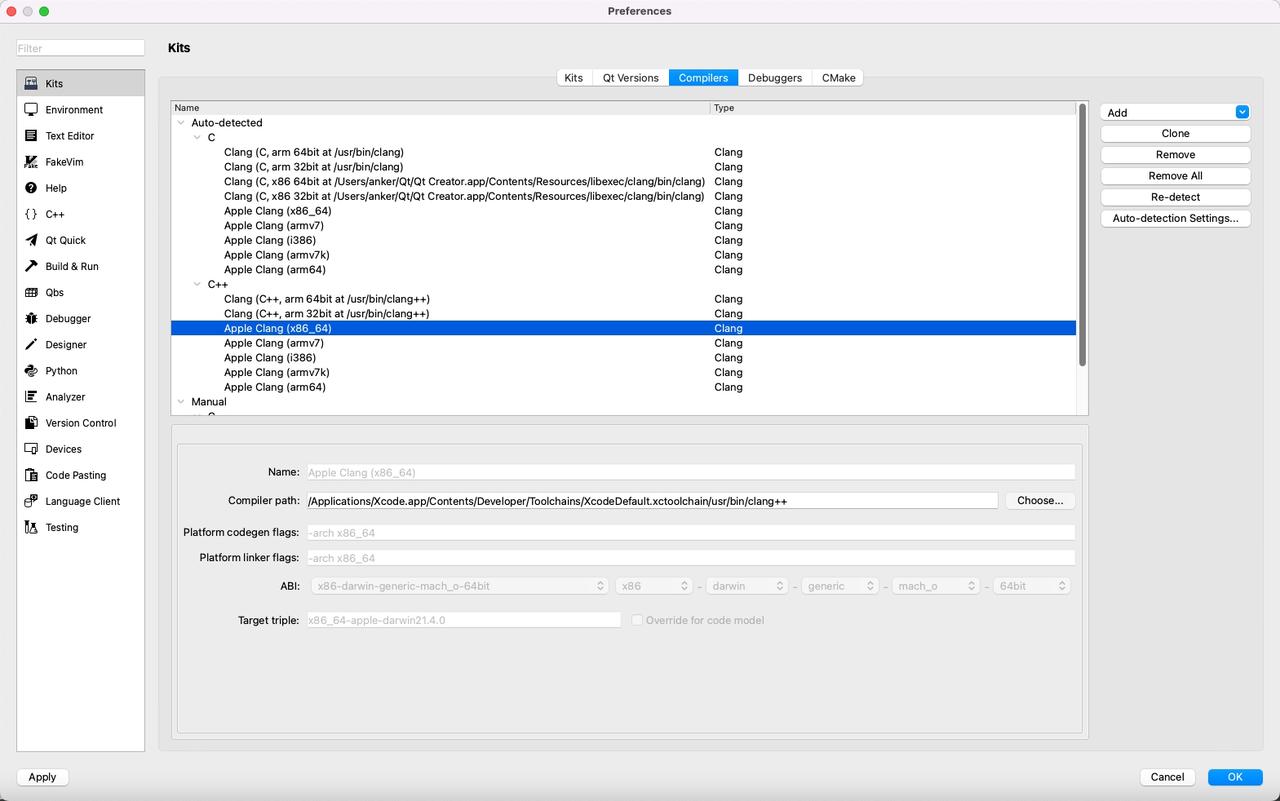
Task: Switch to the CMake tab
Action: click(x=838, y=78)
